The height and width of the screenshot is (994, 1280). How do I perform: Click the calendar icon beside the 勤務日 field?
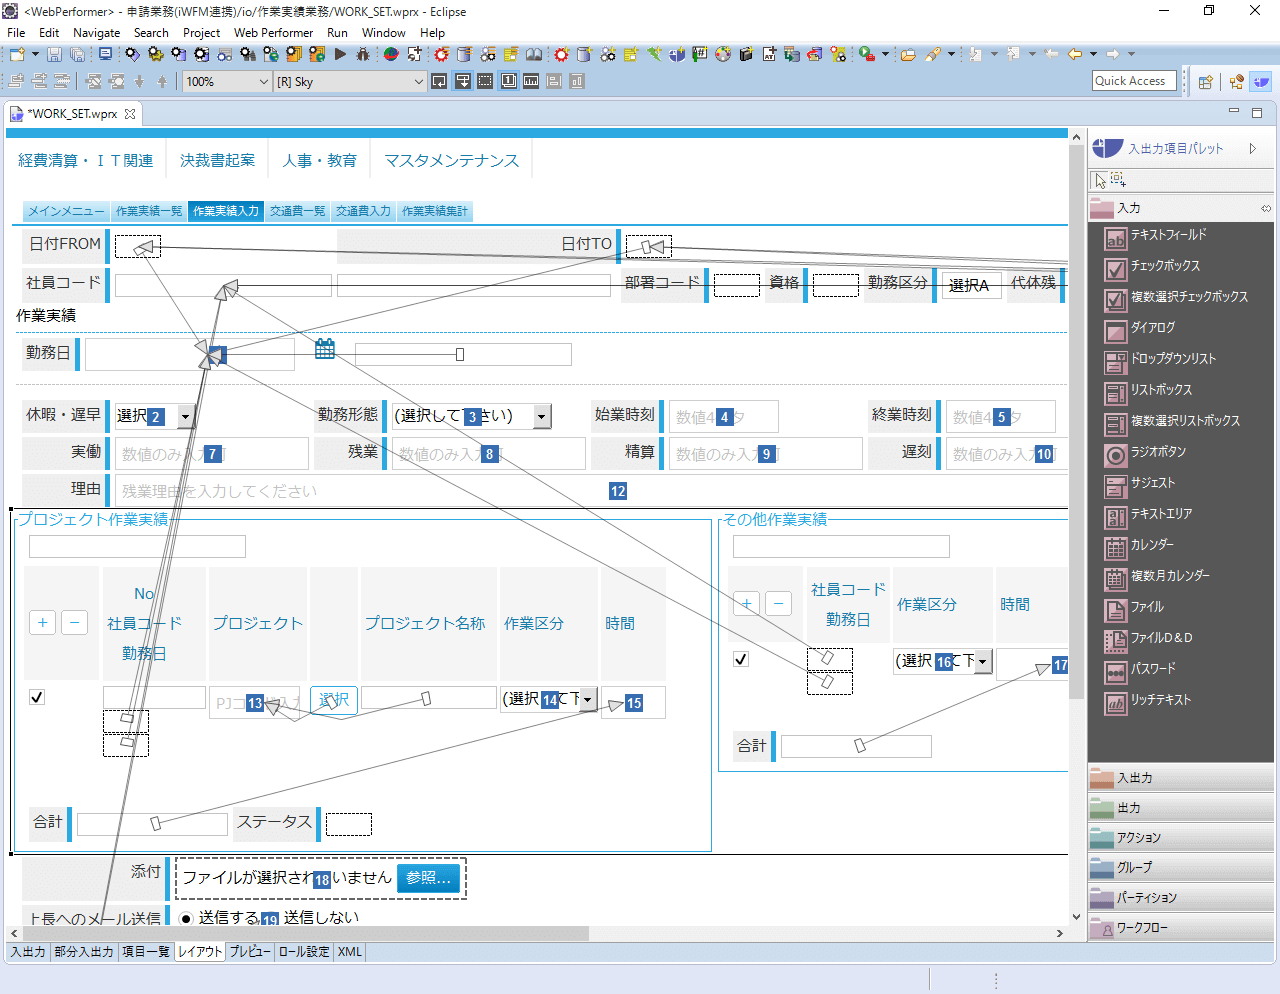[x=325, y=349]
